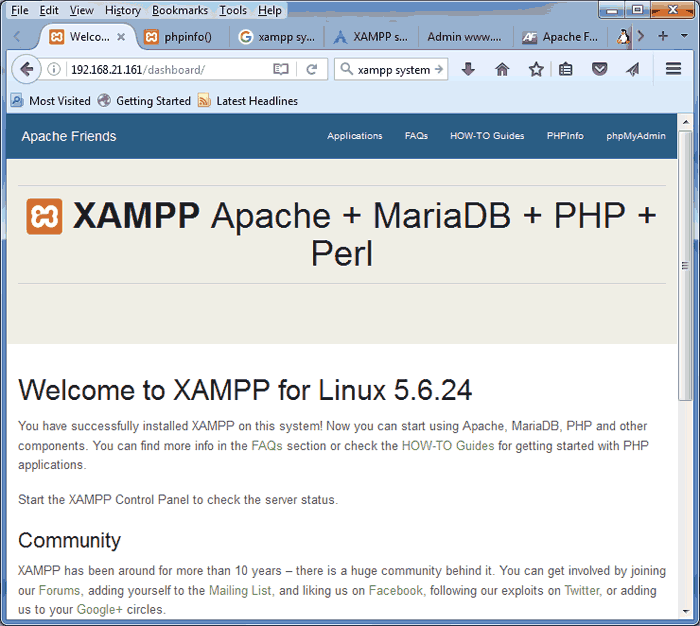Open the Edit menu
The image size is (700, 626).
[49, 10]
